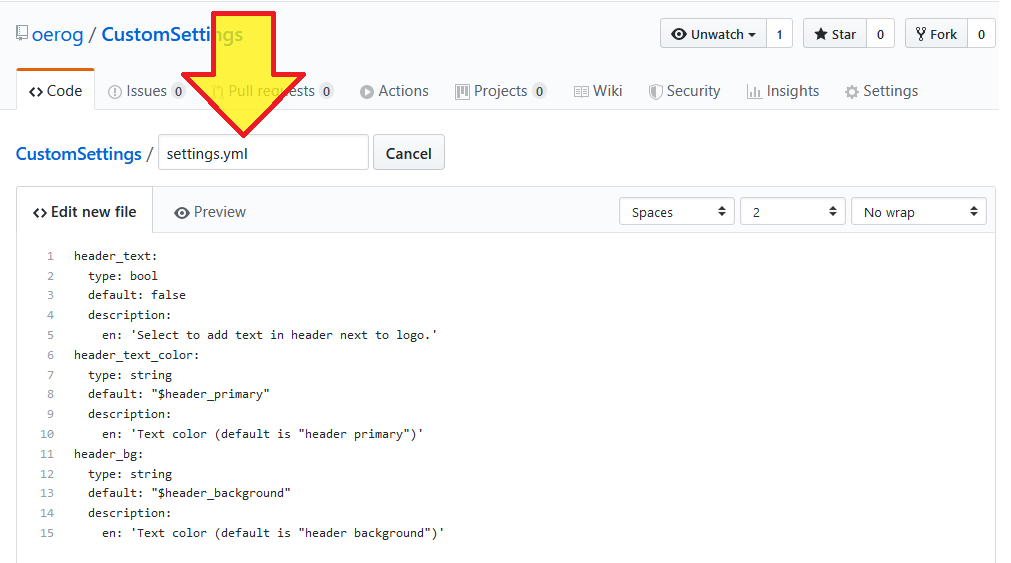Open the CustomSettings repository title link
Image resolution: width=1011 pixels, height=563 pixels.
[172, 34]
